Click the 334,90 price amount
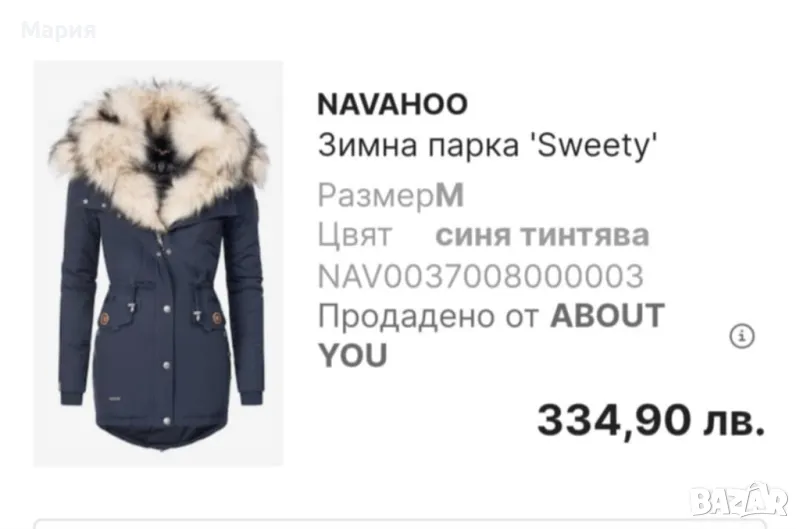The height and width of the screenshot is (529, 800). 614,421
